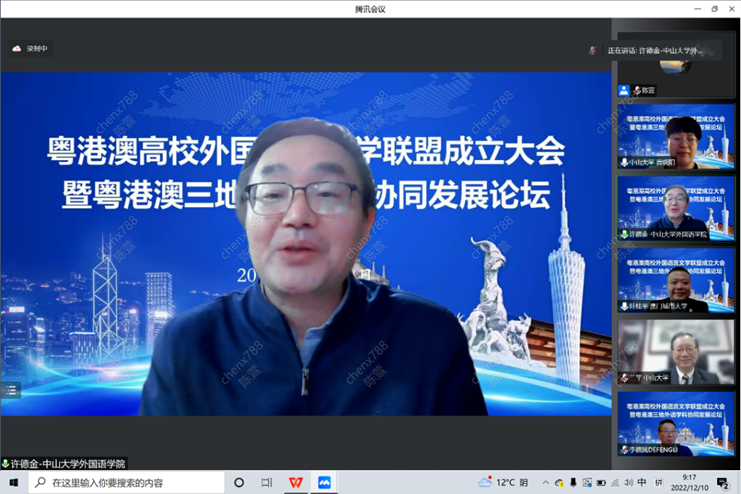This screenshot has height=494, width=741.
Task: Click the cloud recording status indicator
Action: (29, 48)
